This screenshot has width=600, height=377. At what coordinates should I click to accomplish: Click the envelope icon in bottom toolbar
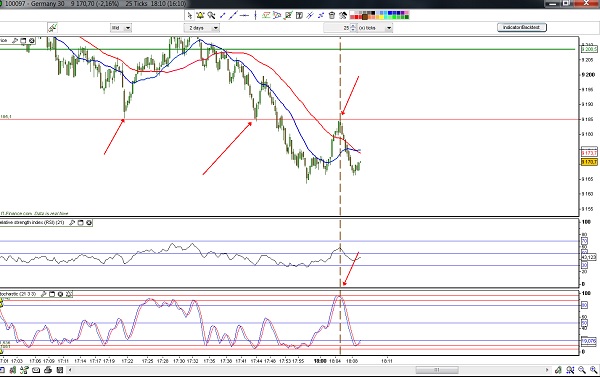tap(36, 370)
